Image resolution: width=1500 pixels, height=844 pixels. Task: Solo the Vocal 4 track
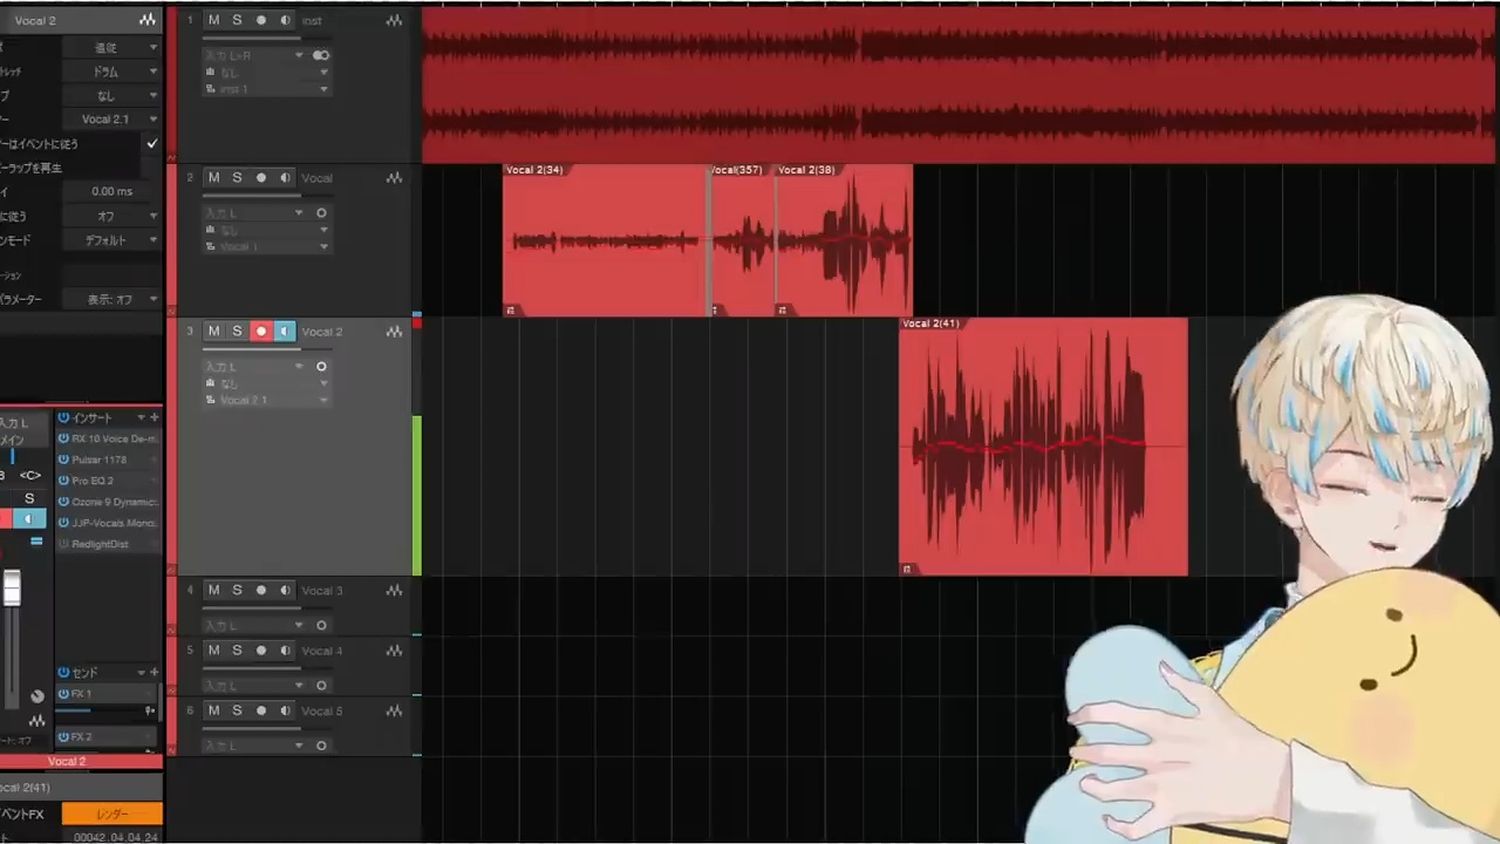click(x=237, y=650)
